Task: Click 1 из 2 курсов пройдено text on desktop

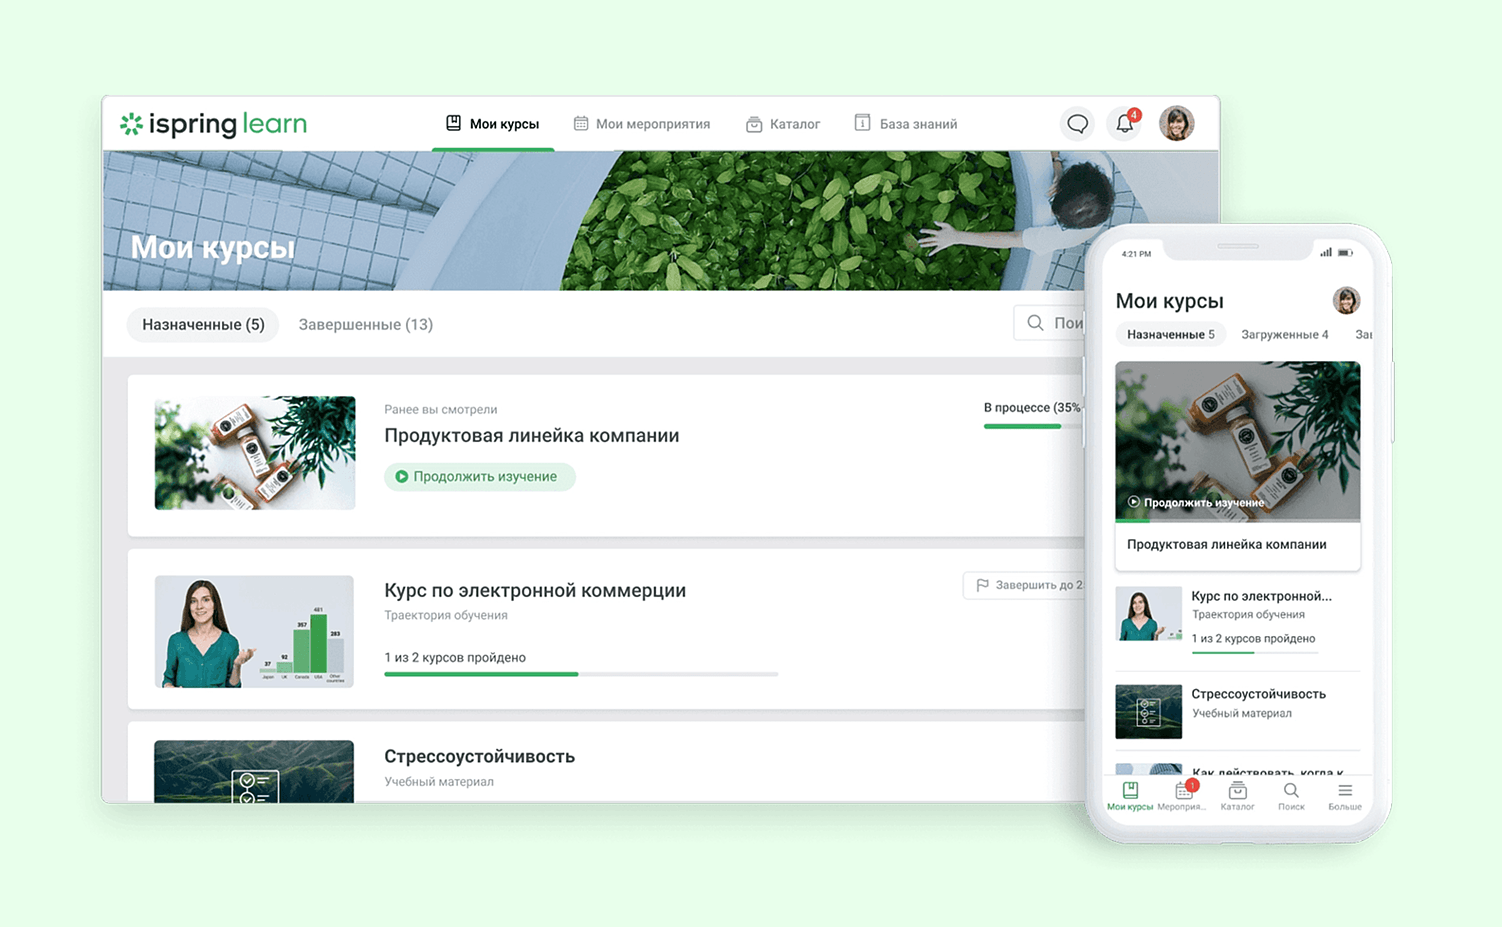Action: click(455, 657)
